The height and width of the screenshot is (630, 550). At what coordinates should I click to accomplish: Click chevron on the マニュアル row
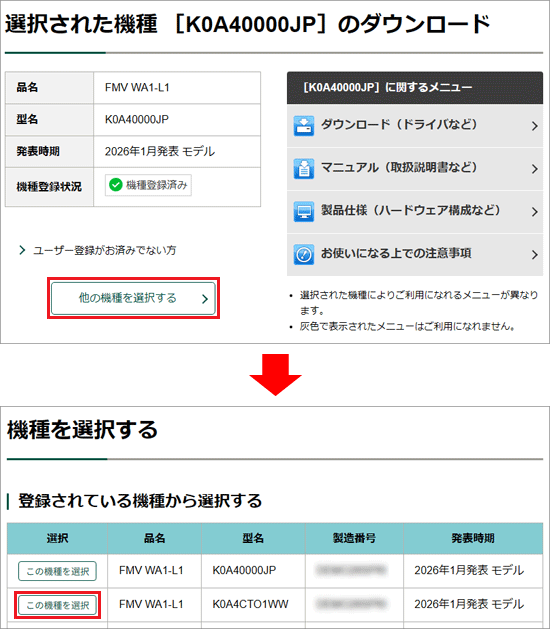tap(534, 169)
